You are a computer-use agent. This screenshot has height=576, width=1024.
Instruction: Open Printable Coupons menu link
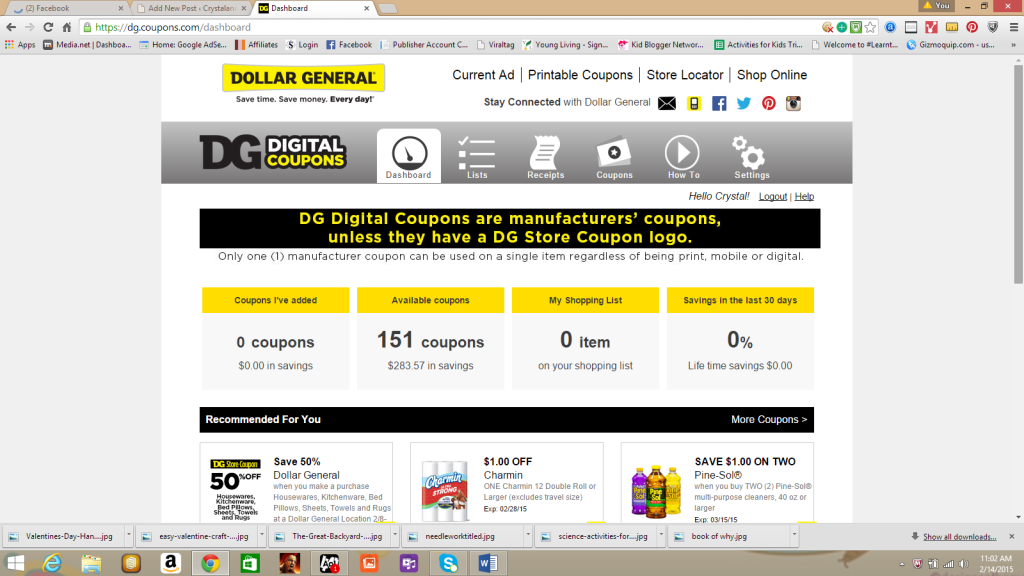[x=580, y=75]
